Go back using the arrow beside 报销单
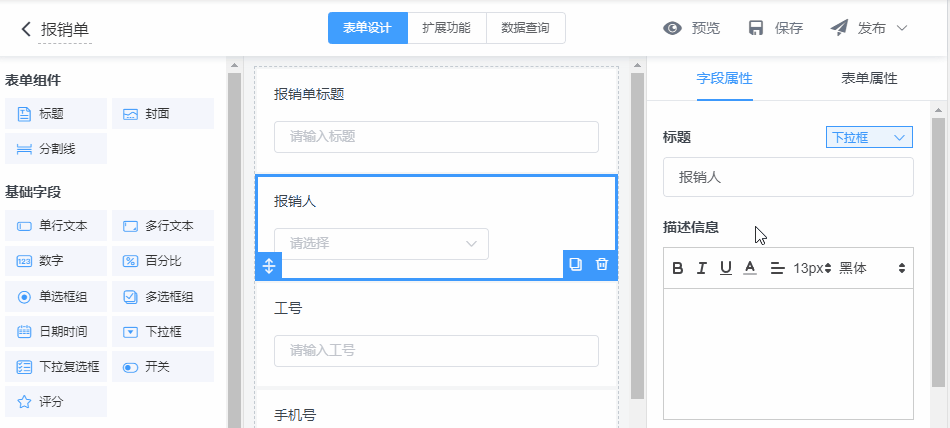950x428 pixels. [25, 29]
